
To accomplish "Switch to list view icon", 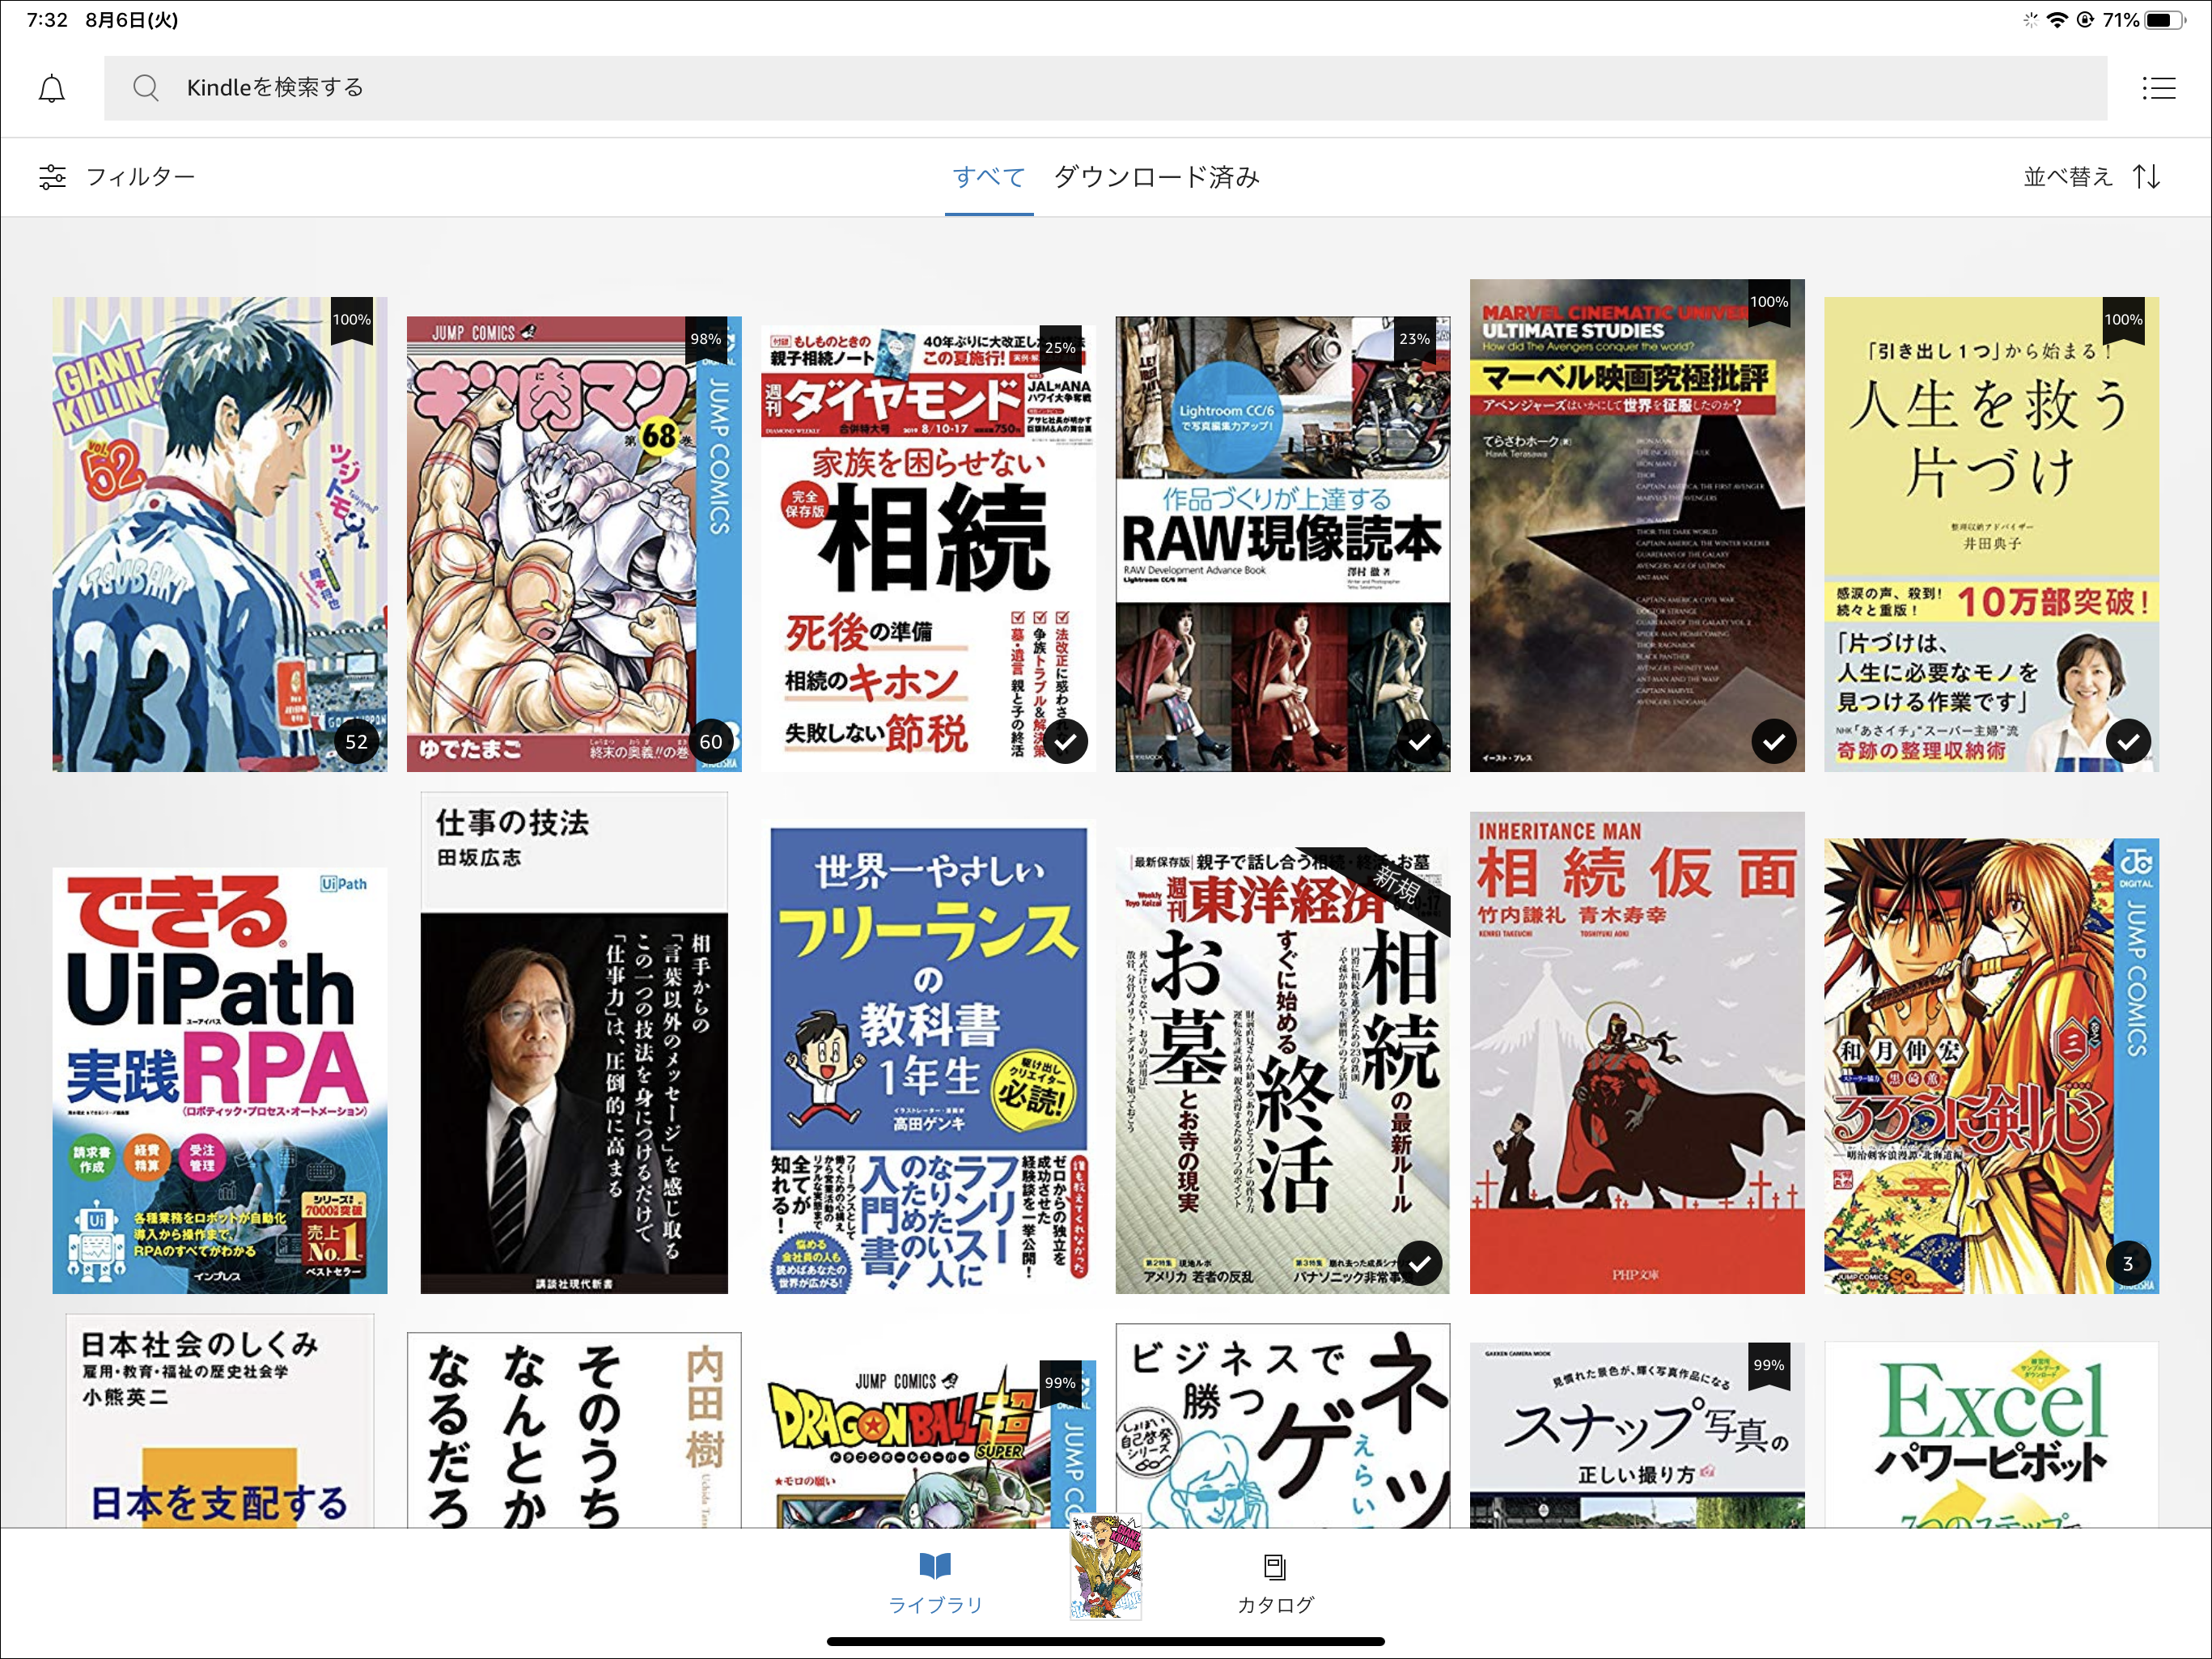I will point(2158,88).
